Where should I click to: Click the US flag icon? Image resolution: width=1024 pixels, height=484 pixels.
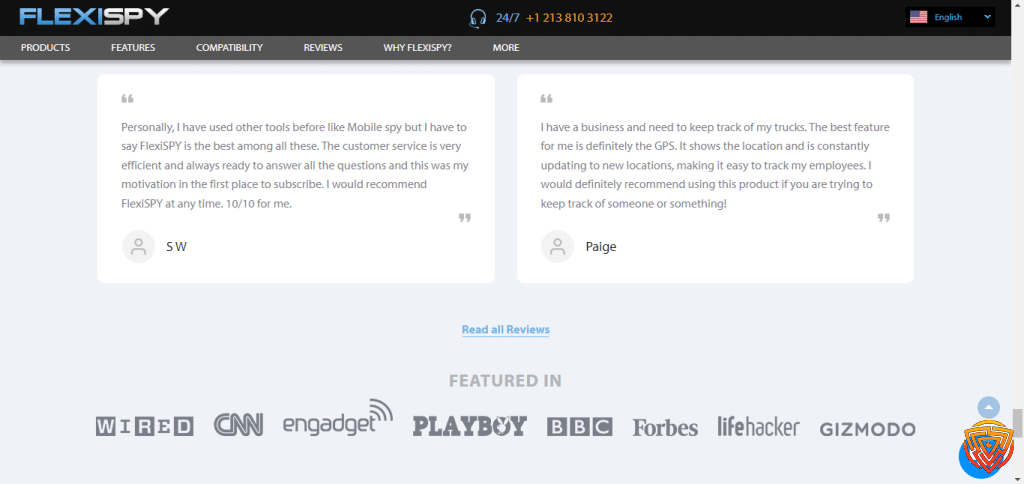918,18
